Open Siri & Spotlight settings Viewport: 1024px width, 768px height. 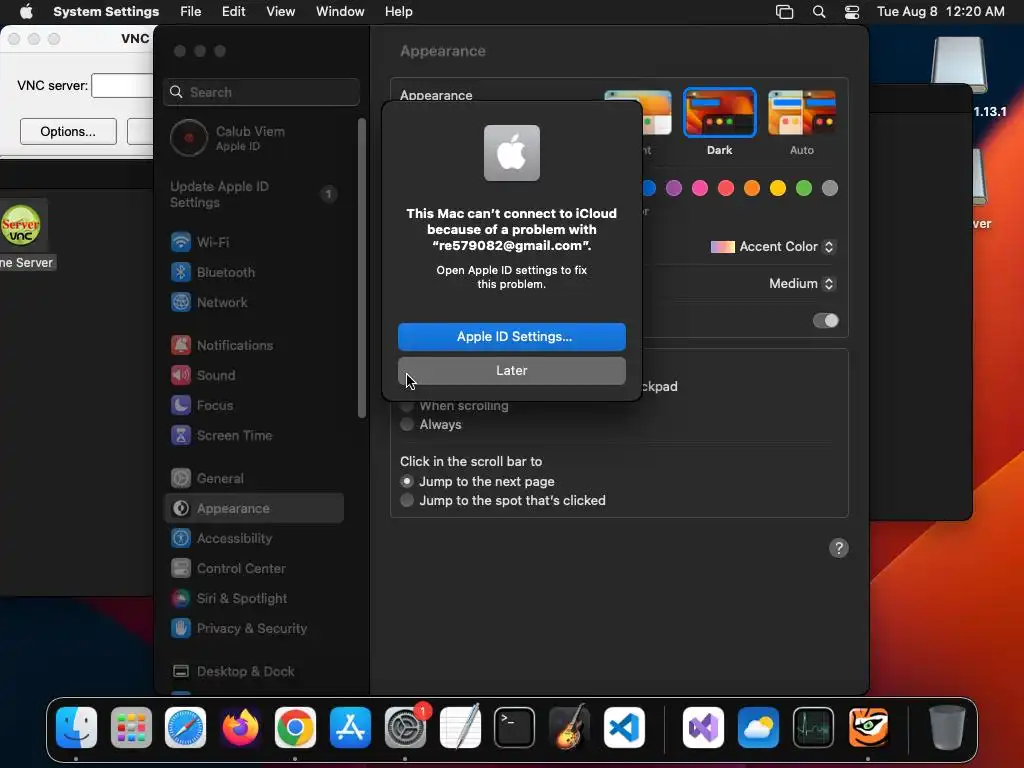tap(254, 599)
